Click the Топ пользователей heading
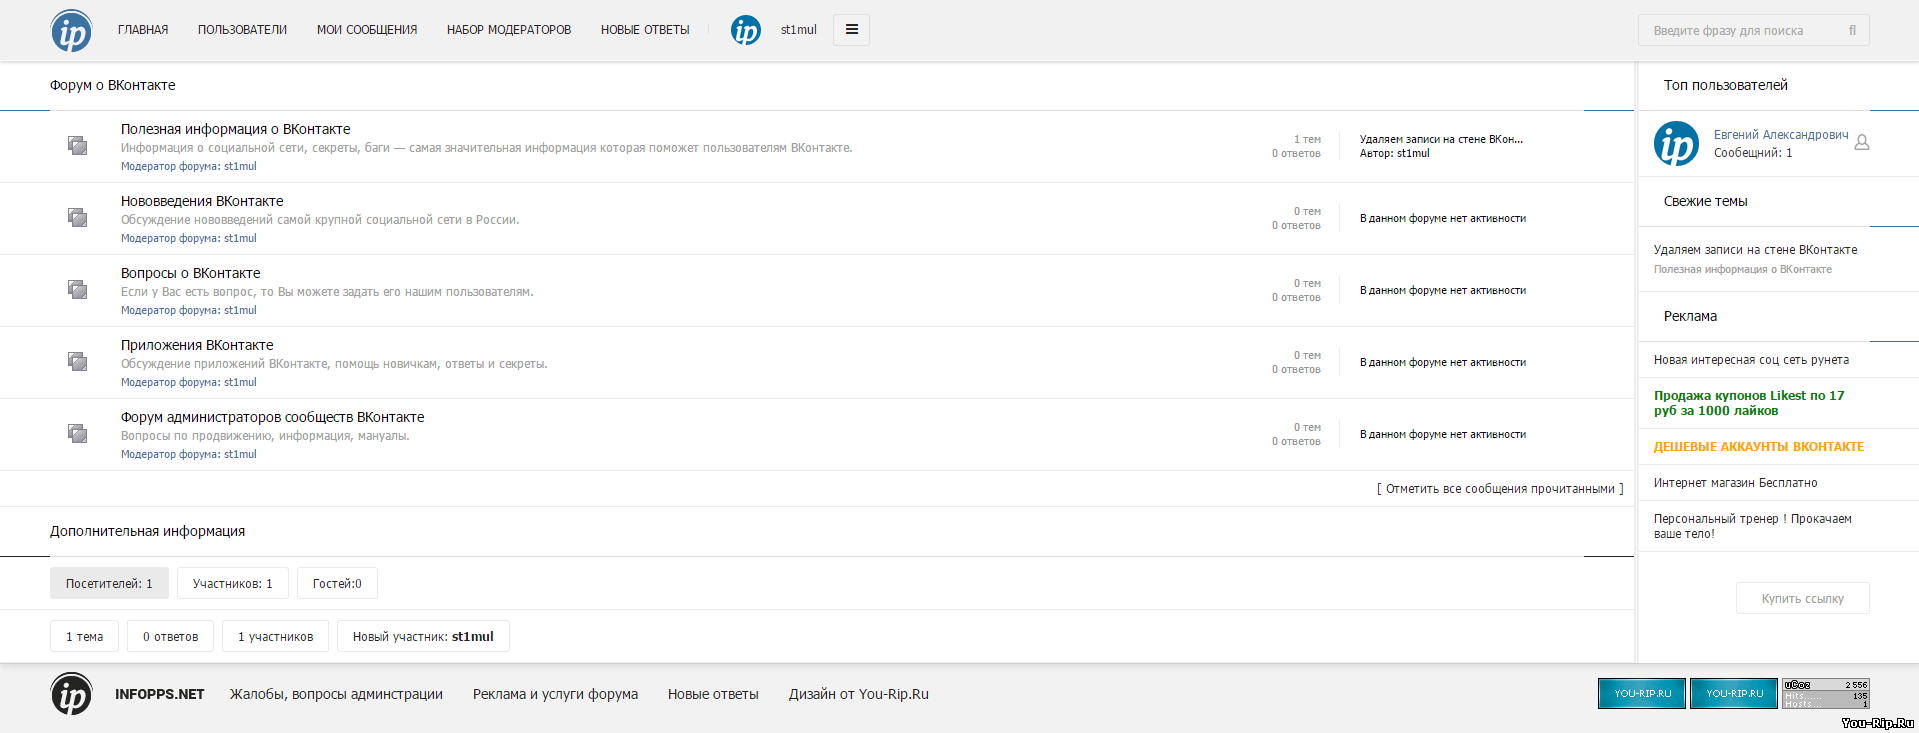Viewport: 1919px width, 733px height. [x=1726, y=85]
